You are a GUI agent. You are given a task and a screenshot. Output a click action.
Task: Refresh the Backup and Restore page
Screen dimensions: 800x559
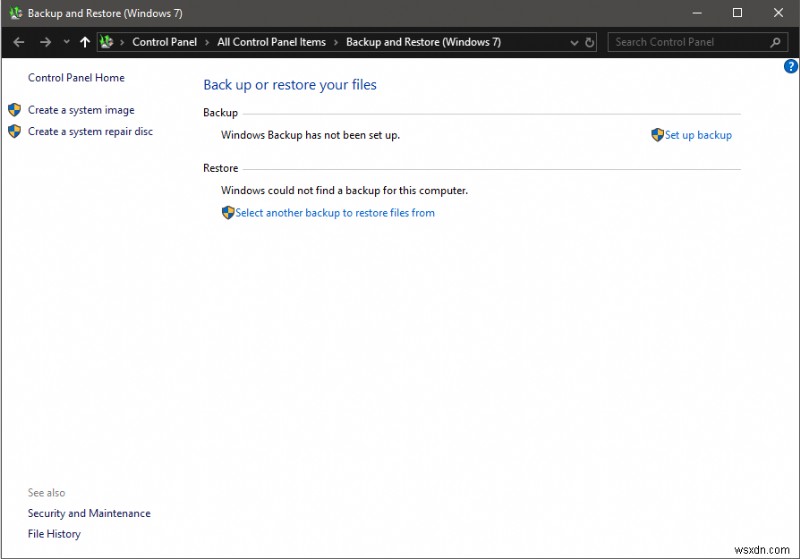pyautogui.click(x=590, y=43)
